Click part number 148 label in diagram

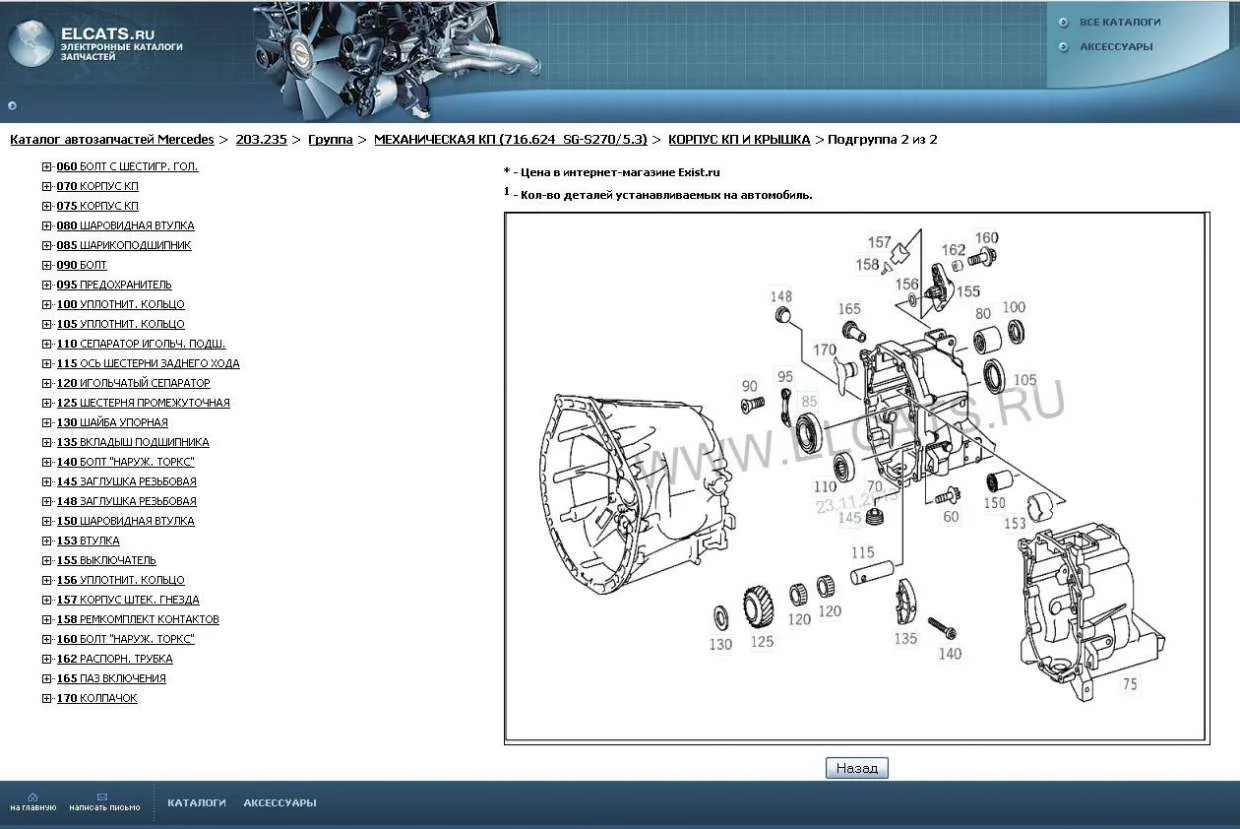[781, 296]
